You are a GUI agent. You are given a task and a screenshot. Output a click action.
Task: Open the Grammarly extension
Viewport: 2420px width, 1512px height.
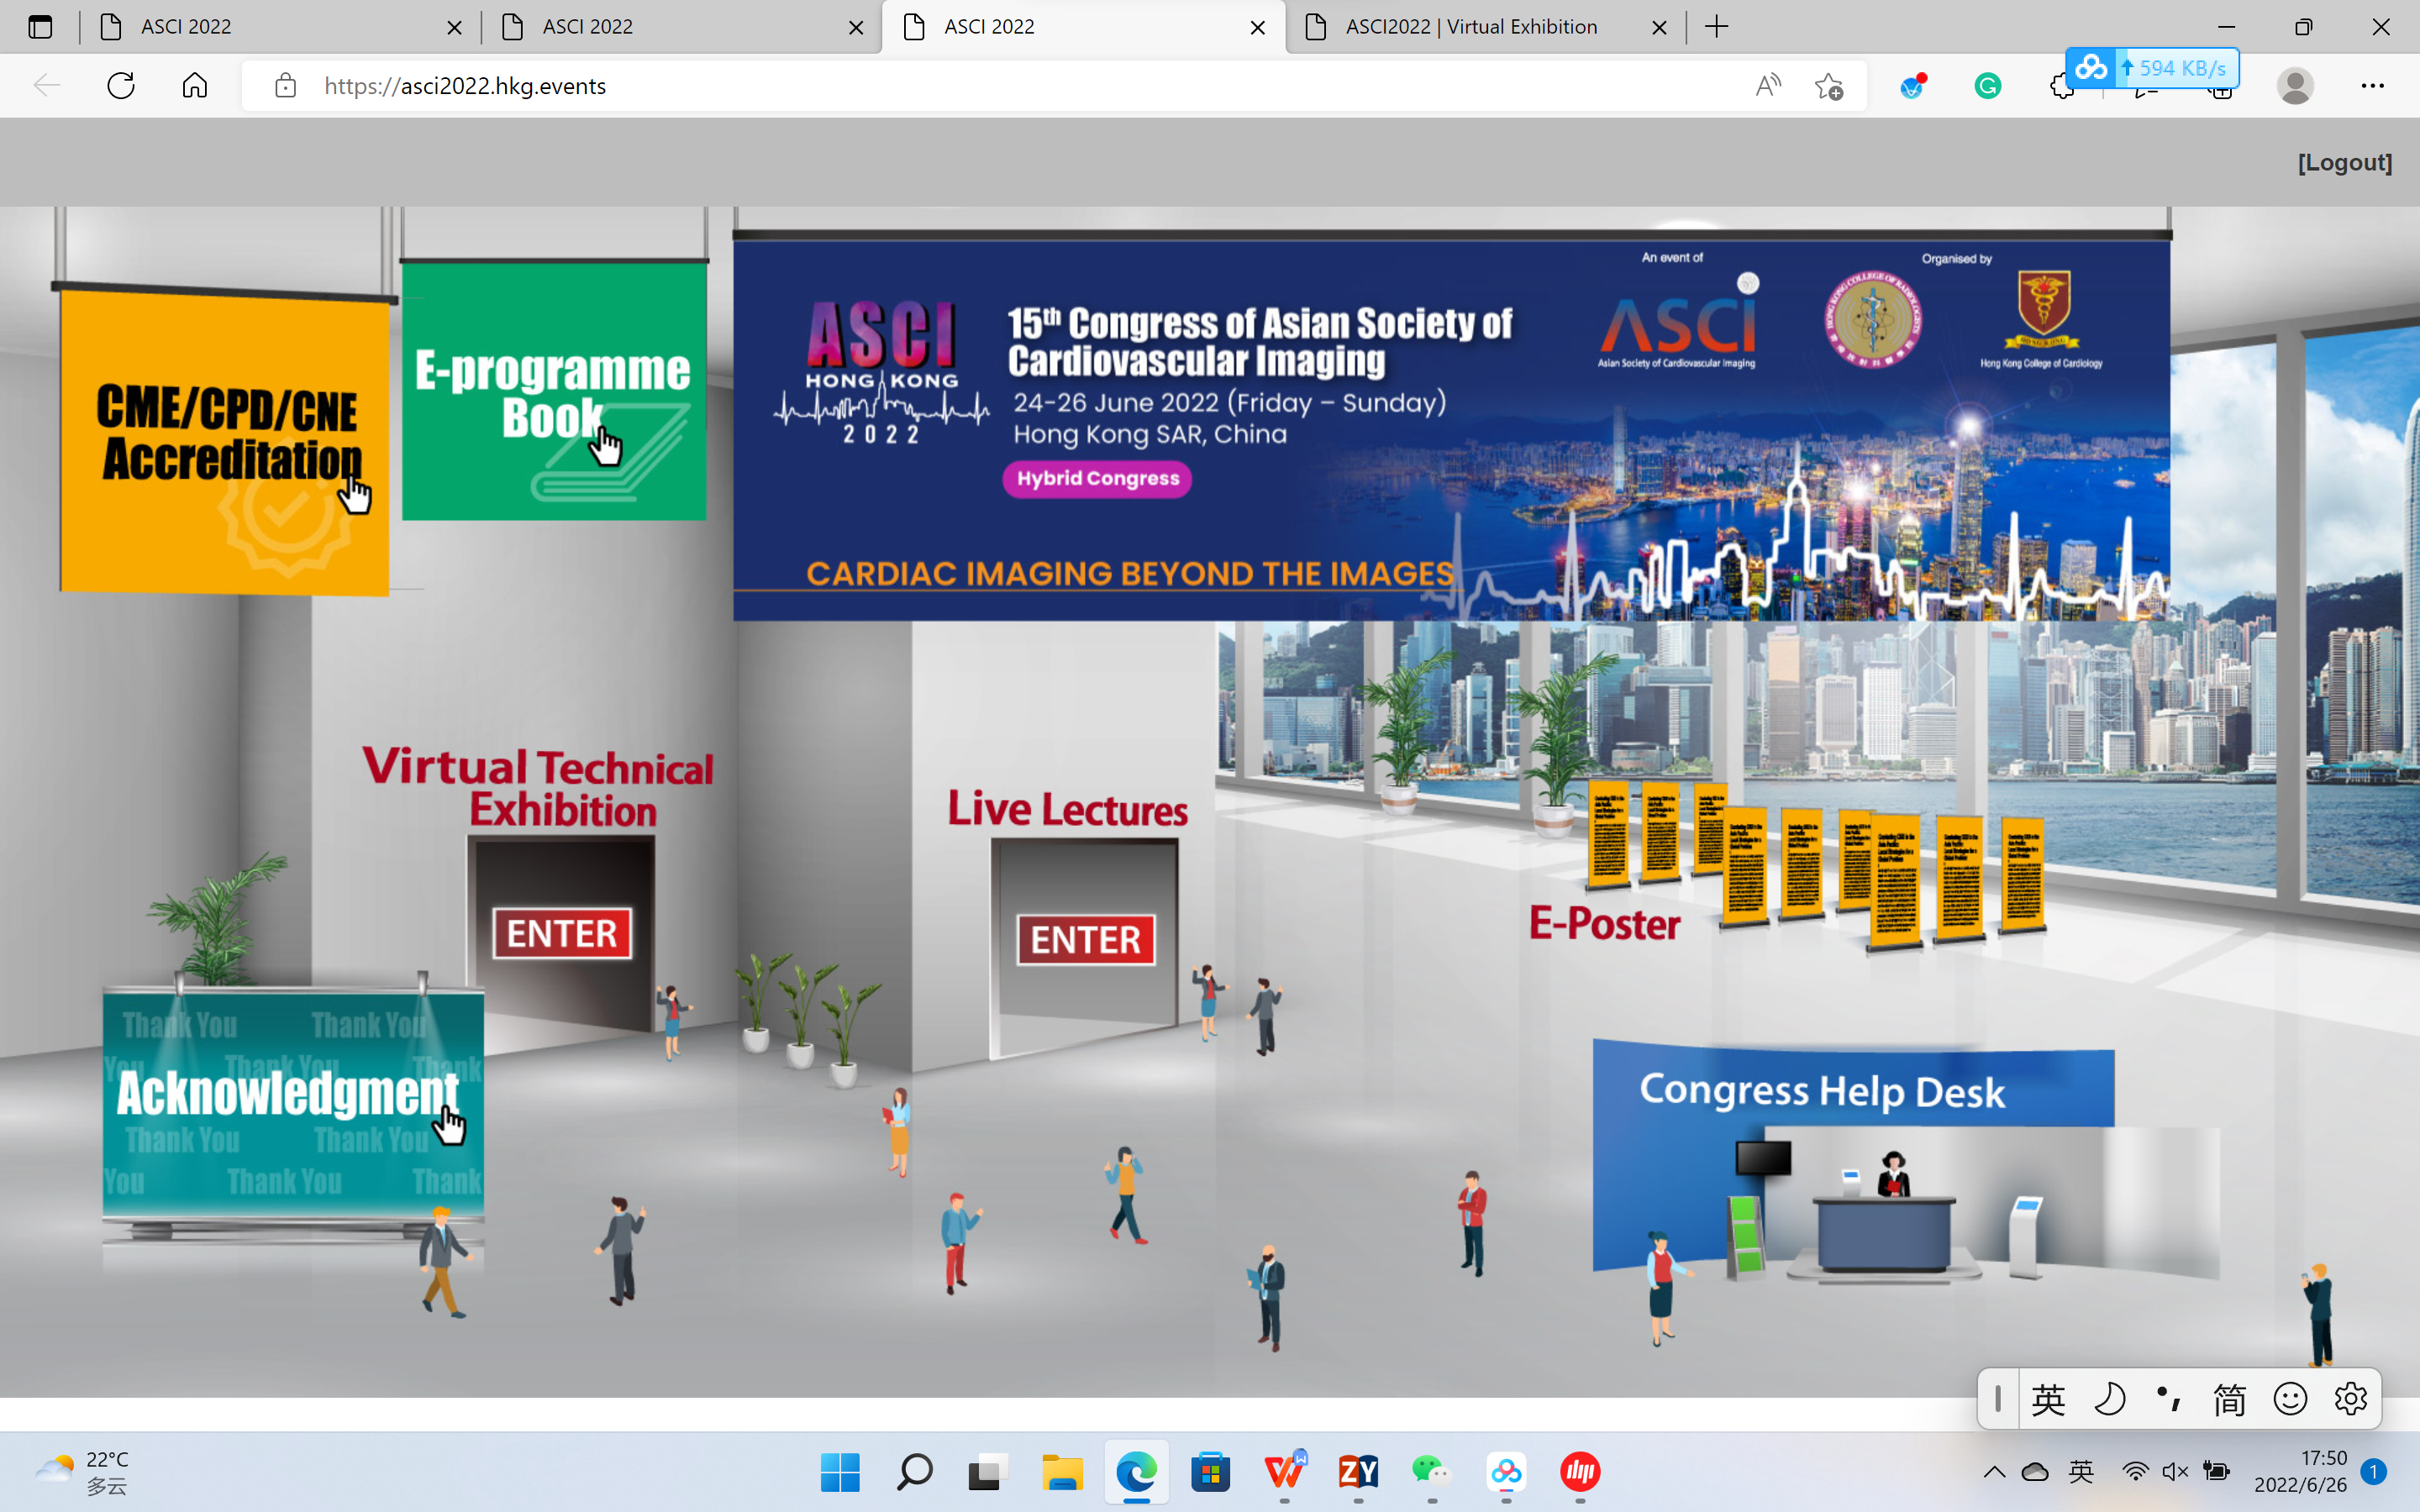(x=1988, y=87)
